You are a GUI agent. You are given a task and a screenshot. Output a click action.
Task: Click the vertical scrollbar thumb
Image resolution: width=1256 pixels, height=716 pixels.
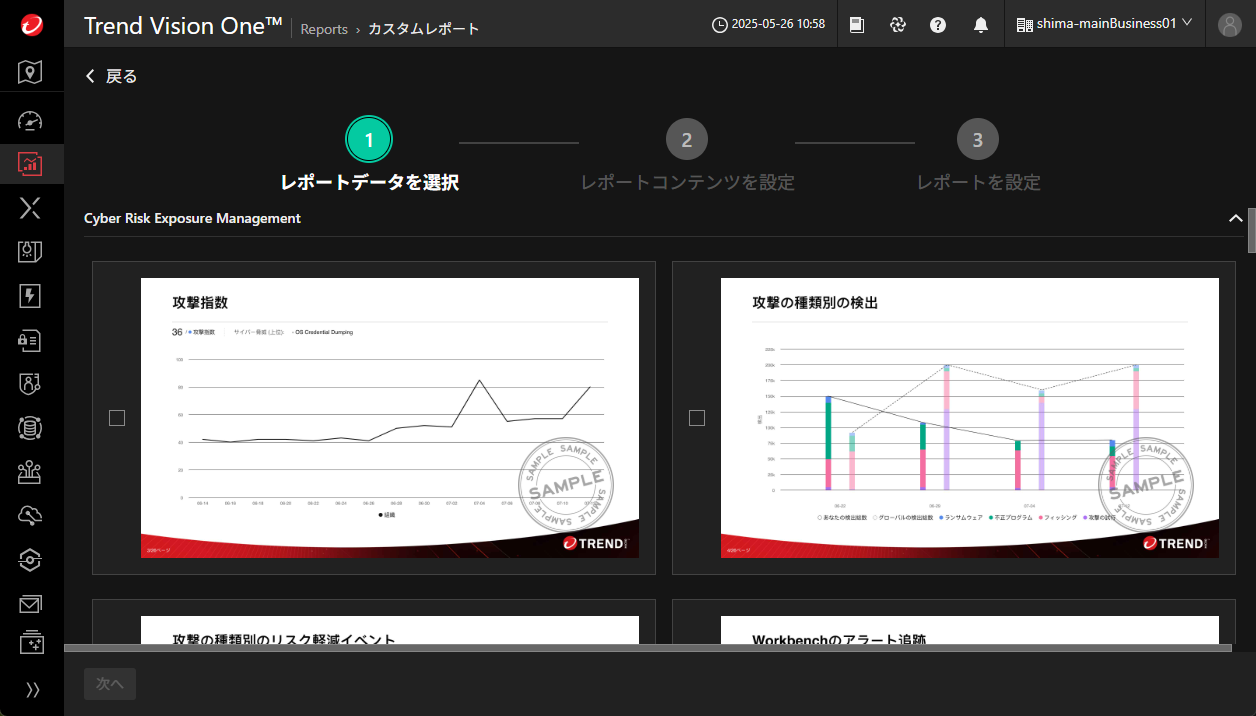pyautogui.click(x=1251, y=230)
